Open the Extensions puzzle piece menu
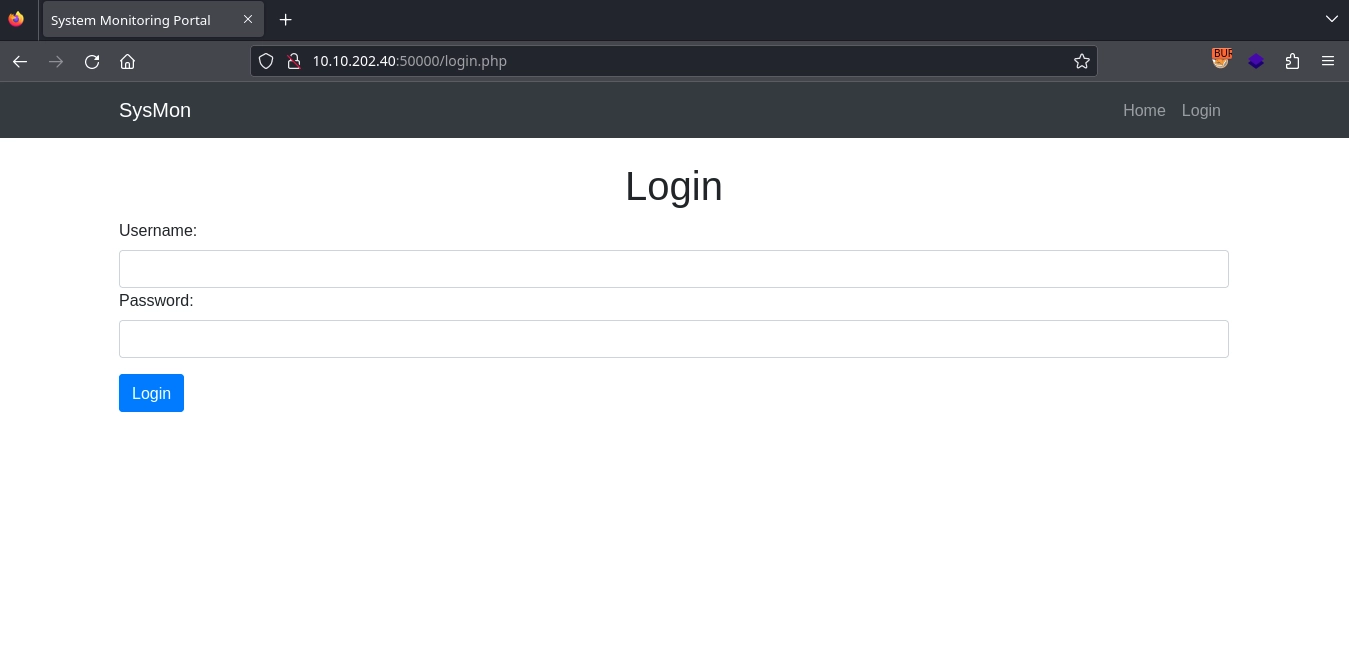 point(1292,61)
